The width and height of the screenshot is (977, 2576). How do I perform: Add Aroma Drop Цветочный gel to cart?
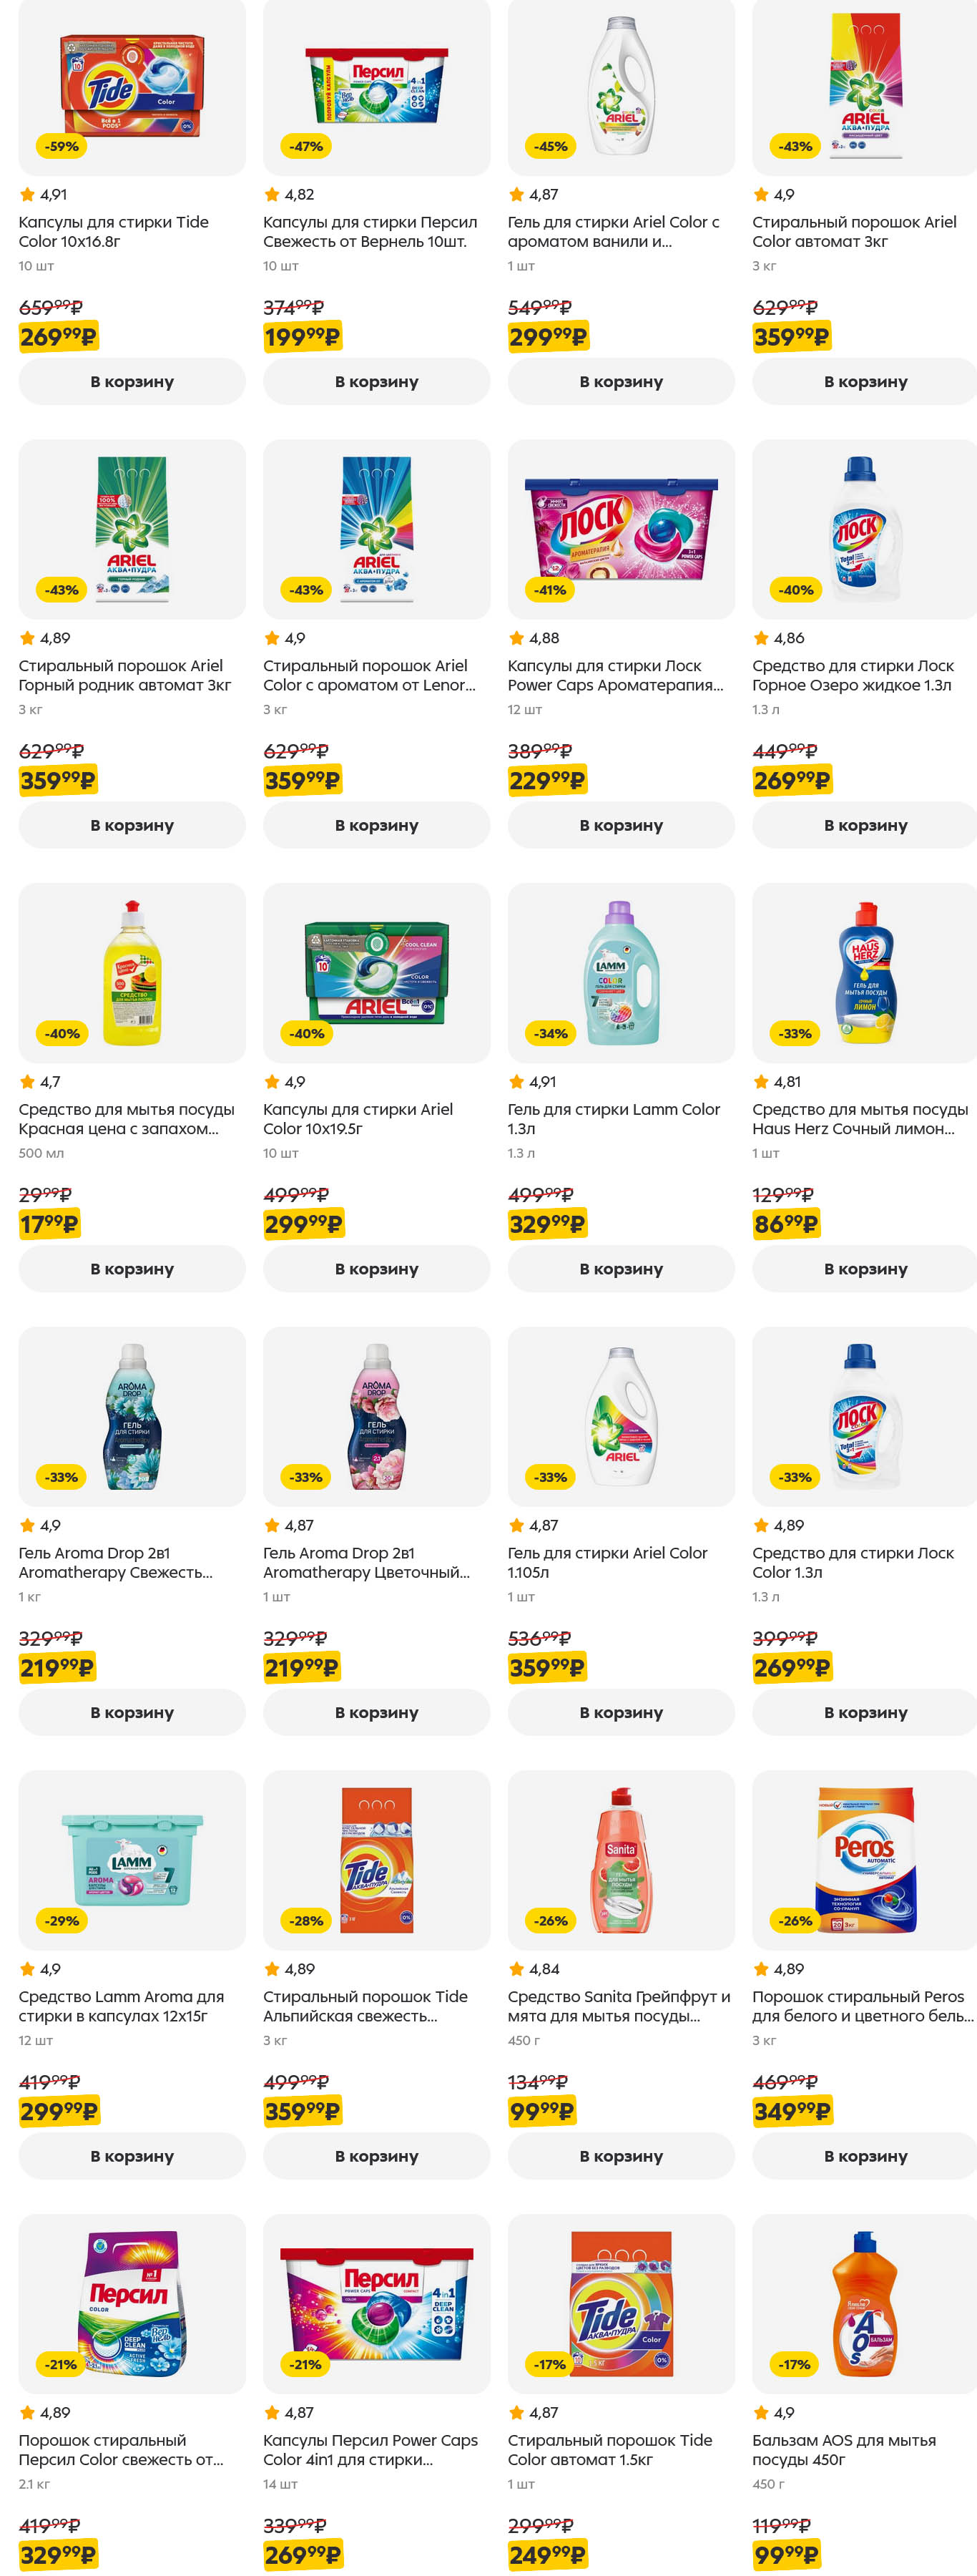point(376,1712)
